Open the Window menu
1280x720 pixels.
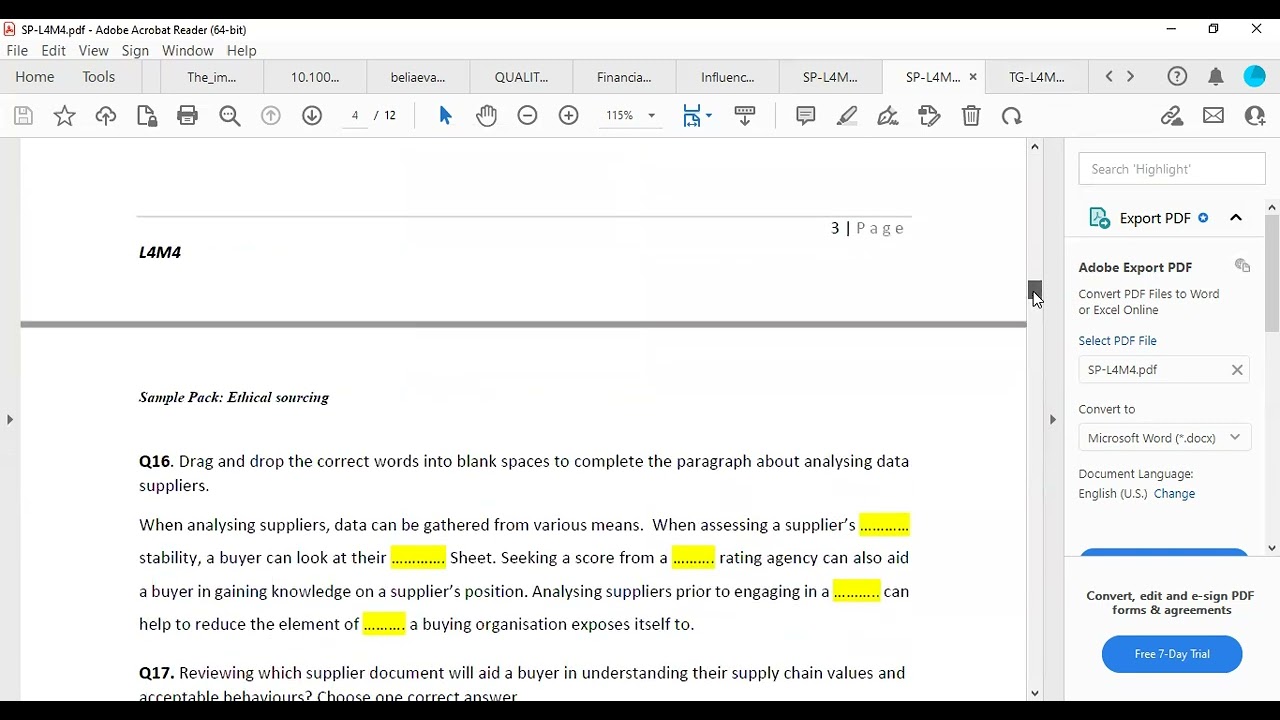[x=188, y=50]
